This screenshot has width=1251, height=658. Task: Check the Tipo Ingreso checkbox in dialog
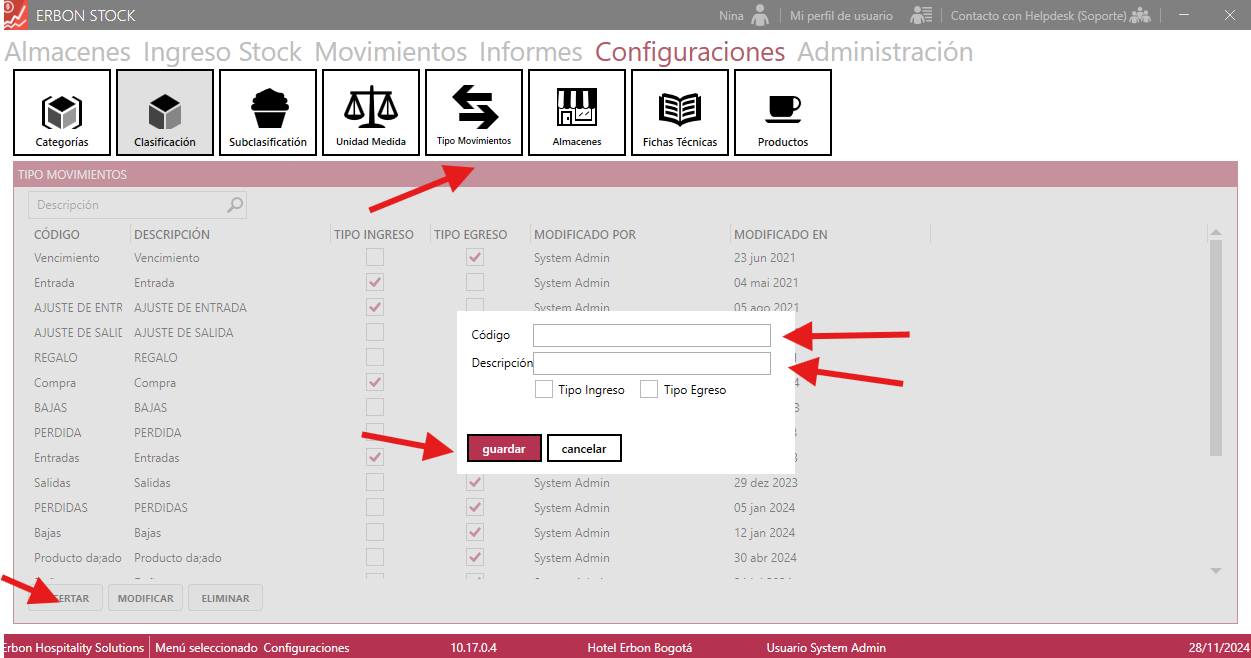pos(544,389)
